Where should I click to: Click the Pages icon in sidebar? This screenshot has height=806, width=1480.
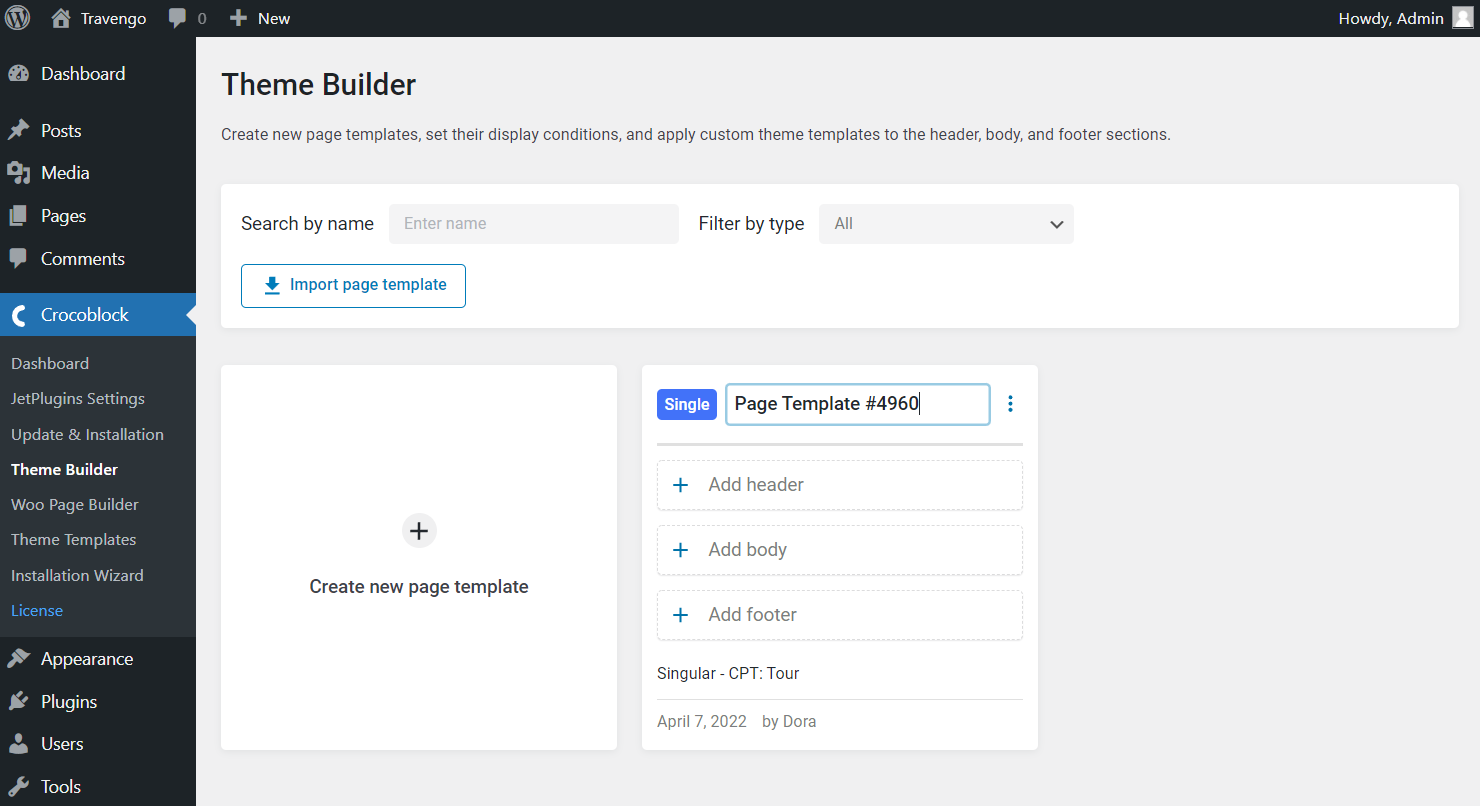(x=18, y=216)
